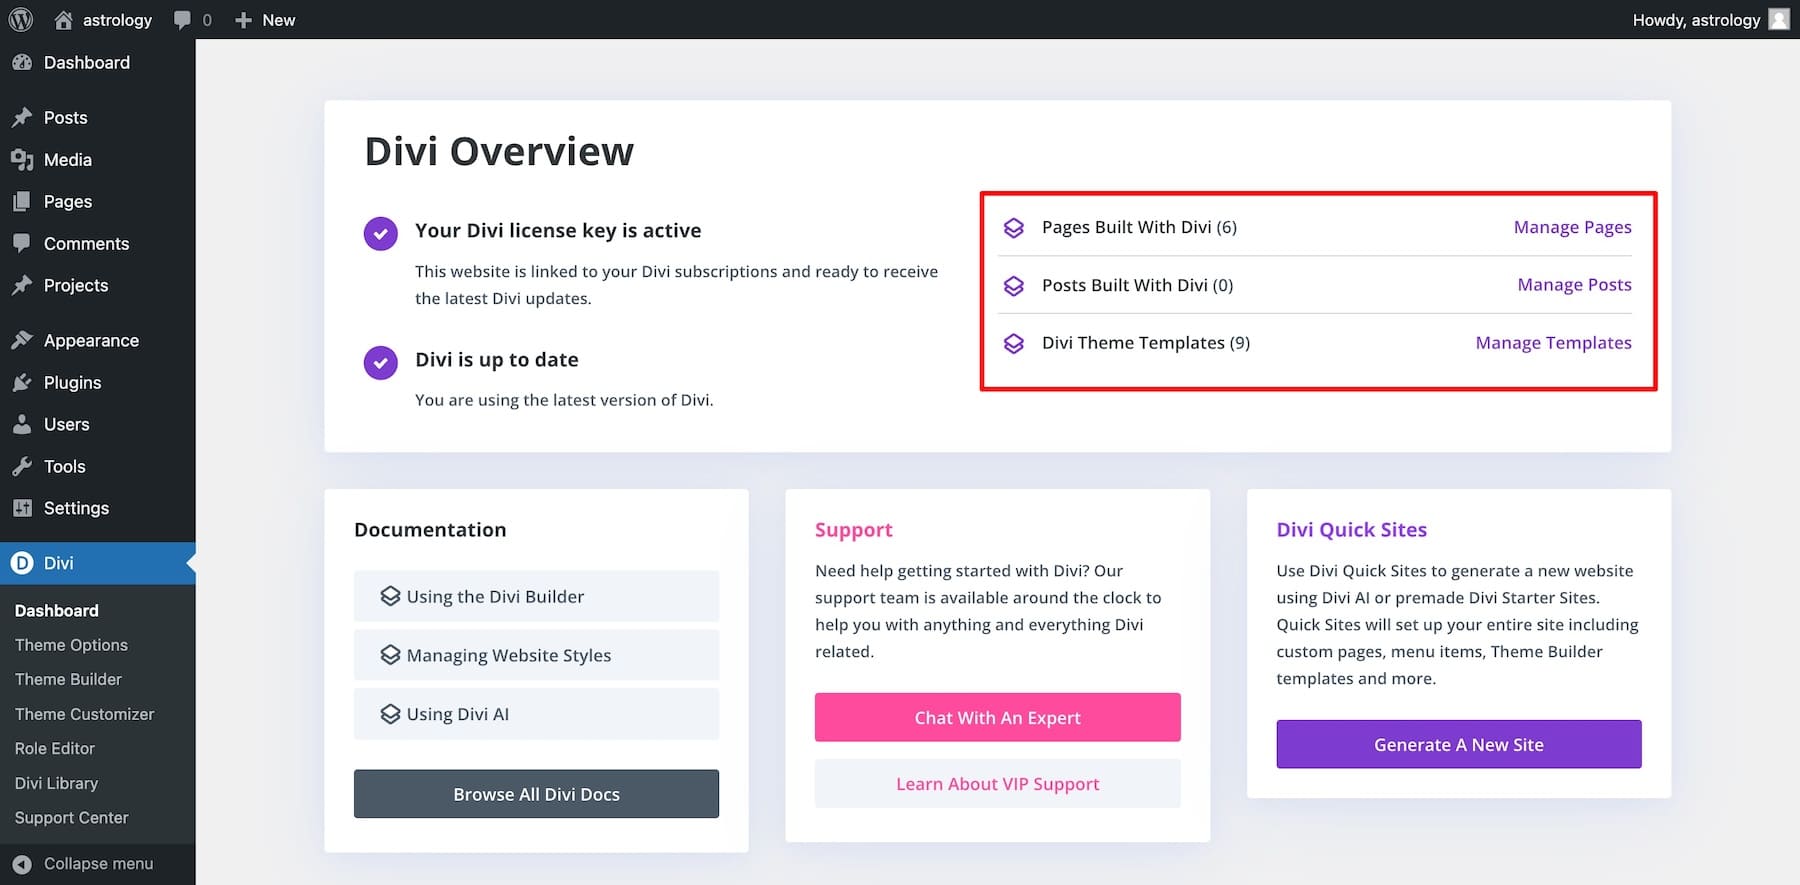
Task: Open the comments bubble icon in admin bar
Action: click(x=182, y=20)
